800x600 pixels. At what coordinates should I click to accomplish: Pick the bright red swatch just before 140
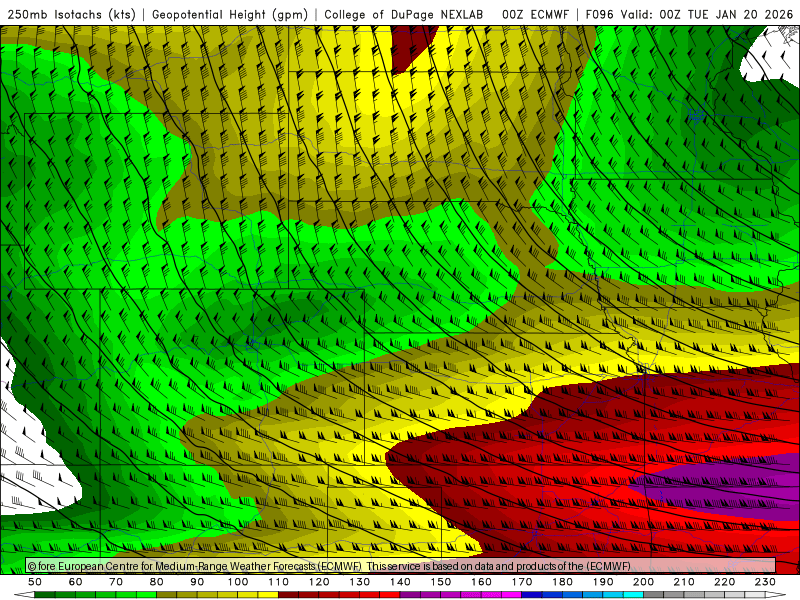[x=390, y=595]
